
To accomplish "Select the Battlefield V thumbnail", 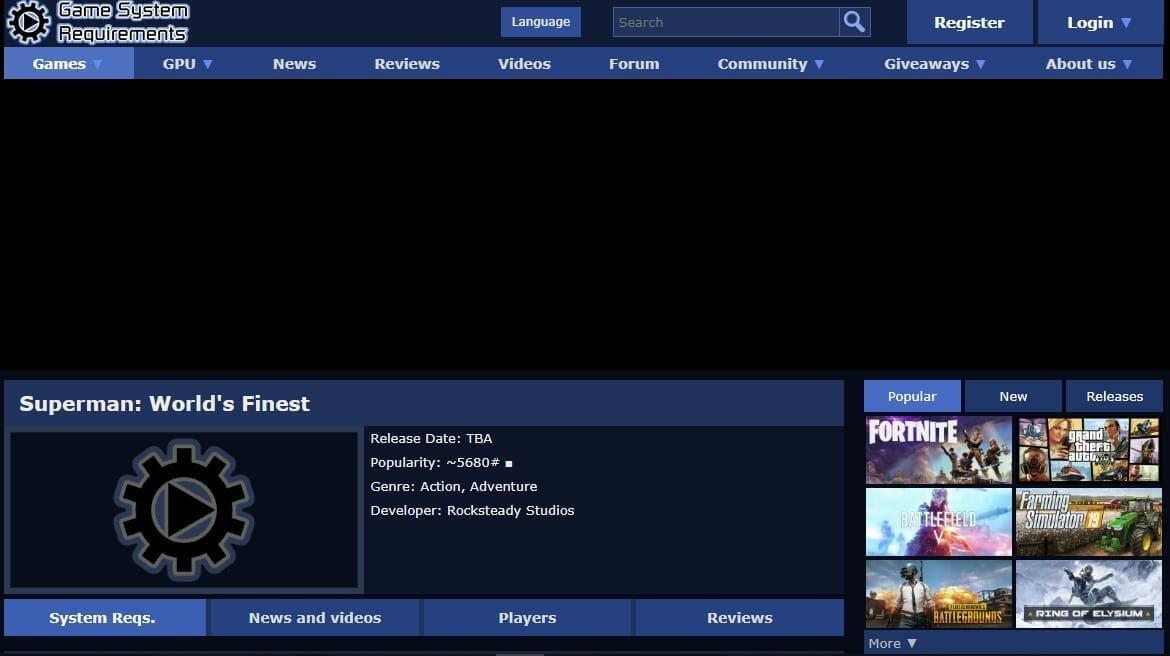I will click(938, 522).
